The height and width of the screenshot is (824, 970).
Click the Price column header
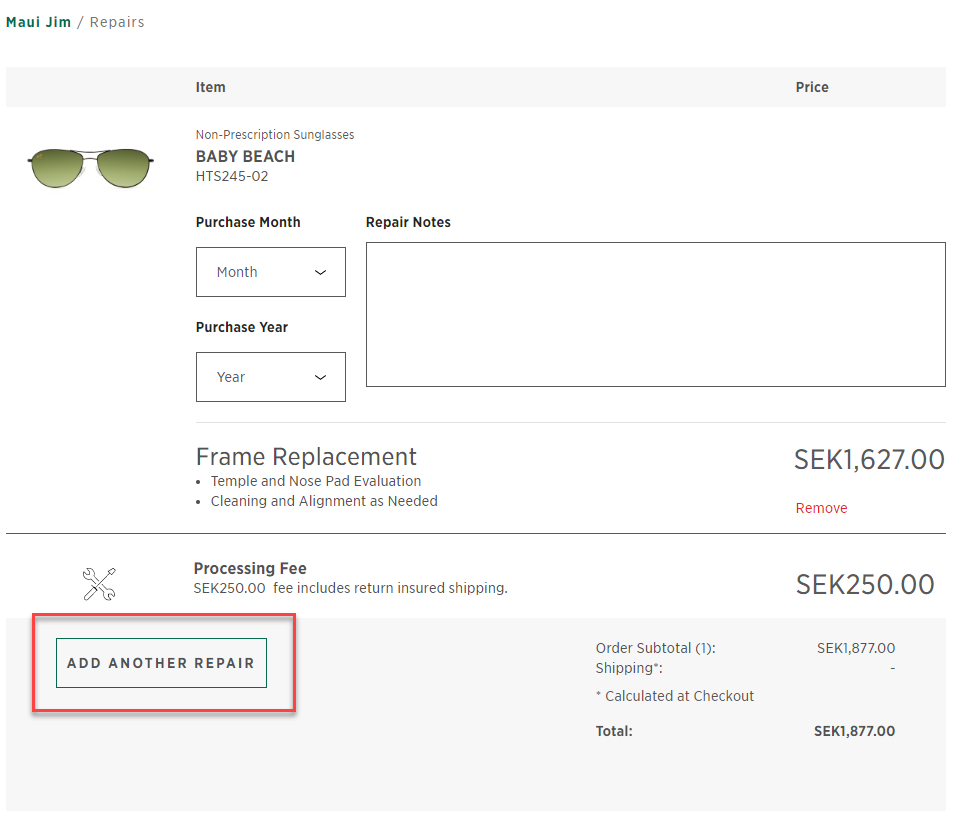(812, 87)
